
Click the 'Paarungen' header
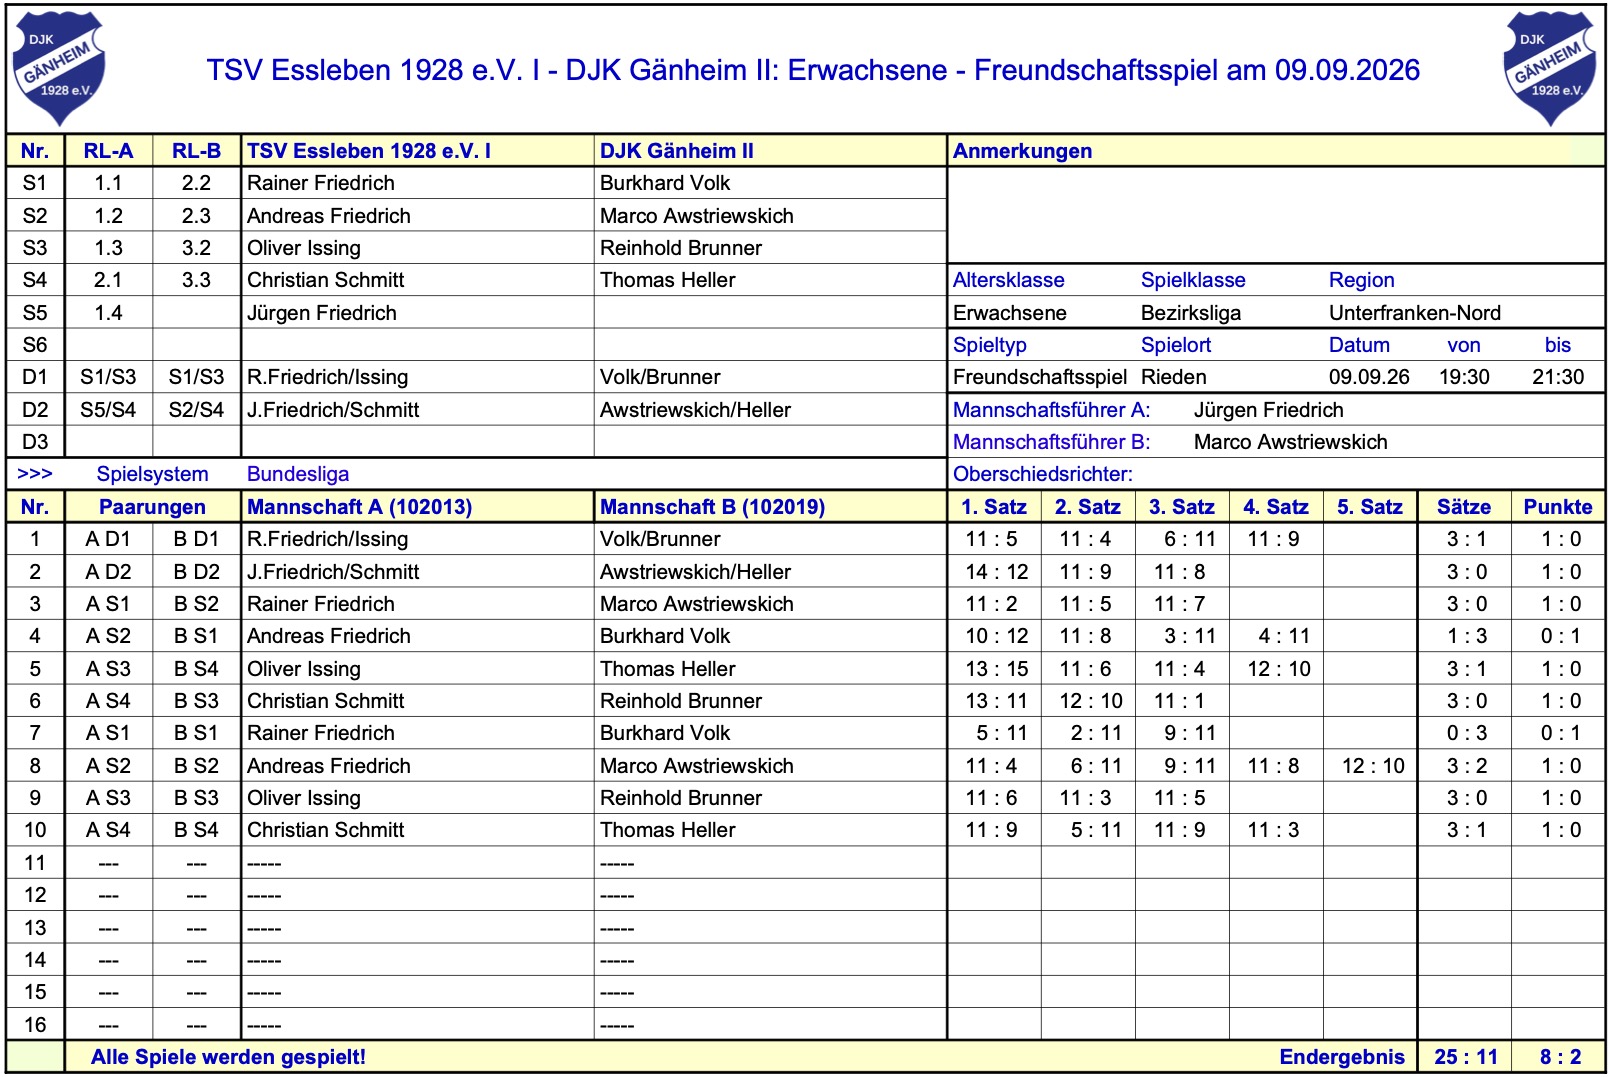(152, 507)
